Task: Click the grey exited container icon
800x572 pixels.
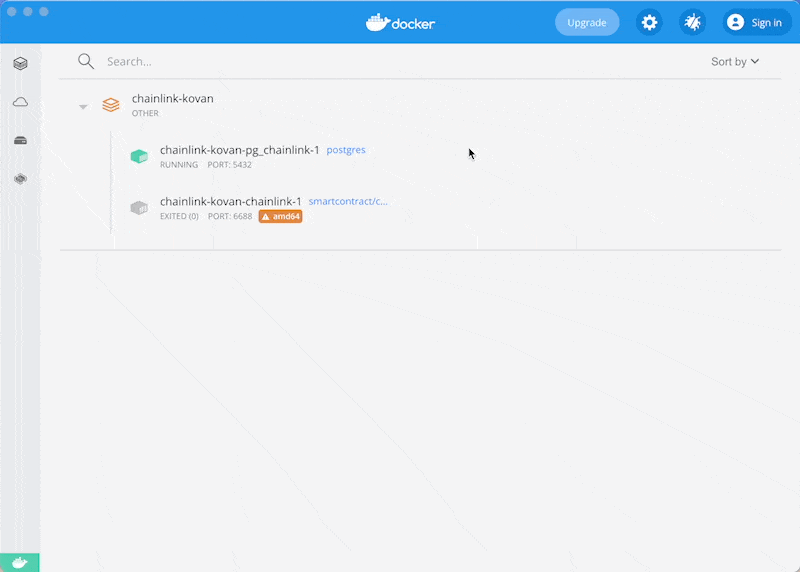Action: tap(139, 208)
